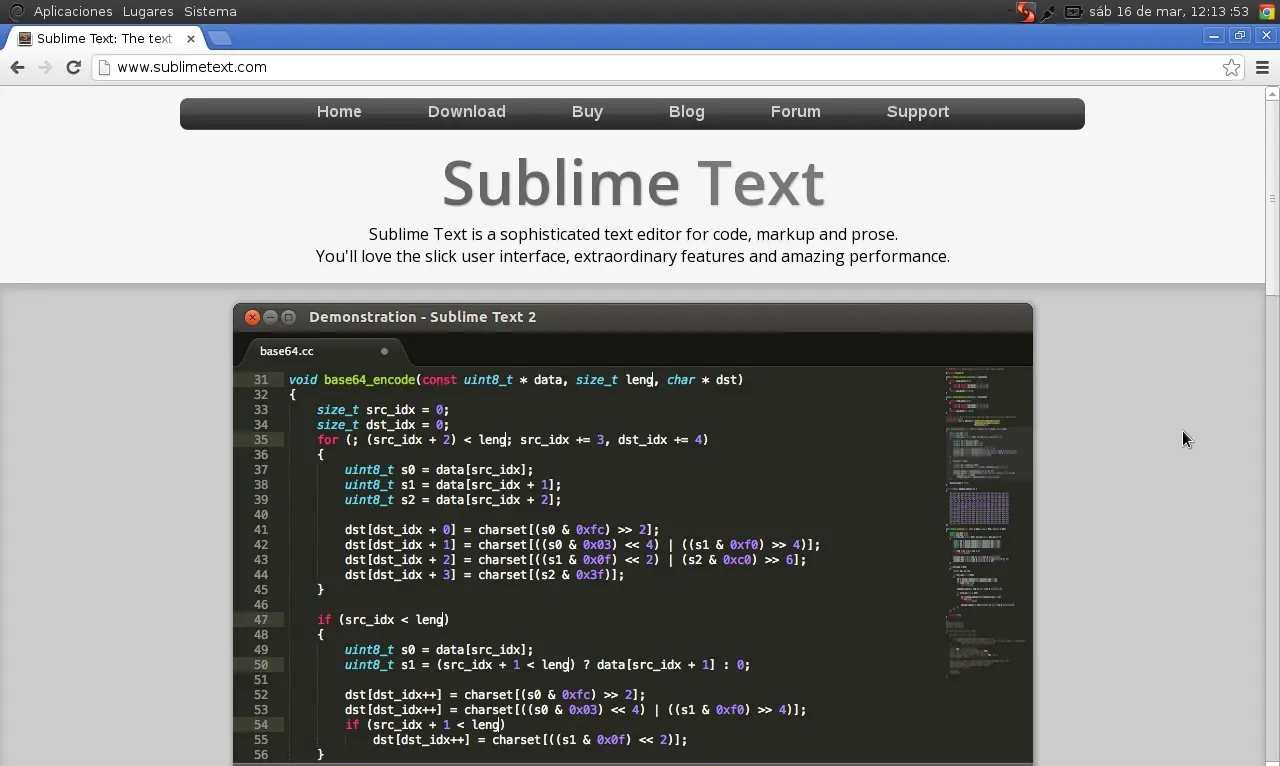Click the page icon in the address bar
This screenshot has height=766, width=1280.
pyautogui.click(x=104, y=67)
